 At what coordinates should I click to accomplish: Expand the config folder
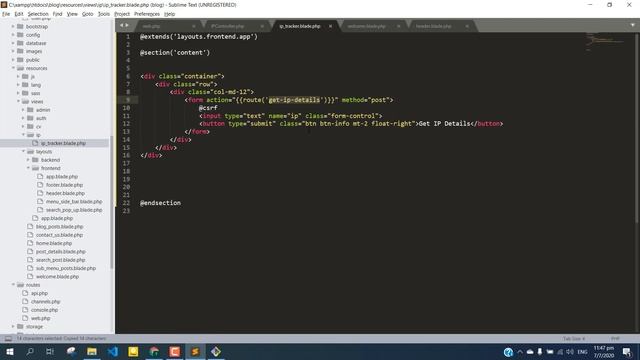[13, 35]
